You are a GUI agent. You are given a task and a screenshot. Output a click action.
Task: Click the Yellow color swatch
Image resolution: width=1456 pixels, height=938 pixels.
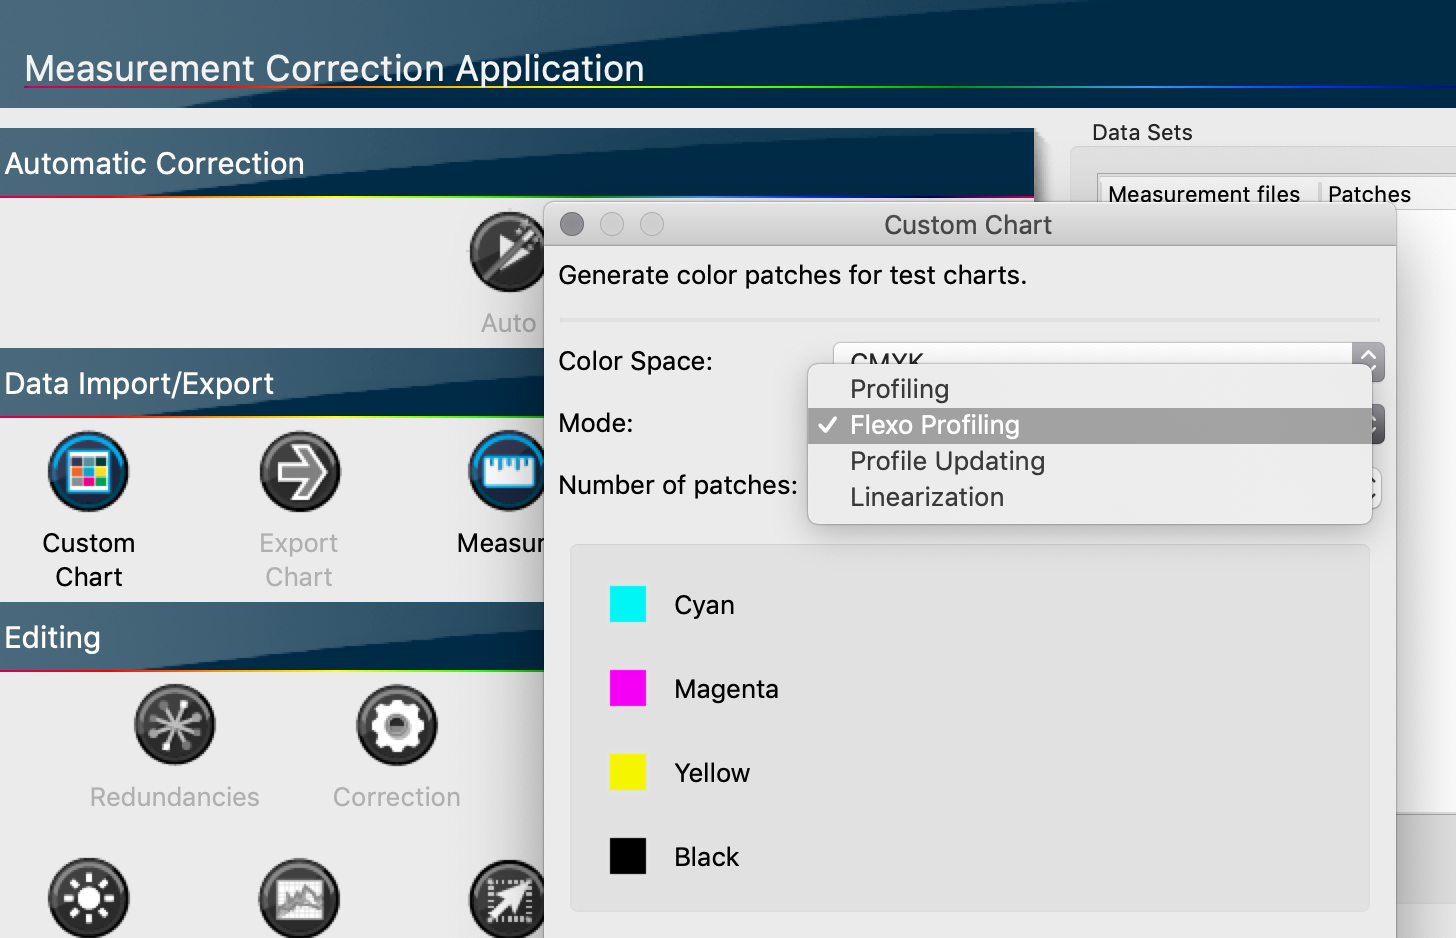[628, 772]
